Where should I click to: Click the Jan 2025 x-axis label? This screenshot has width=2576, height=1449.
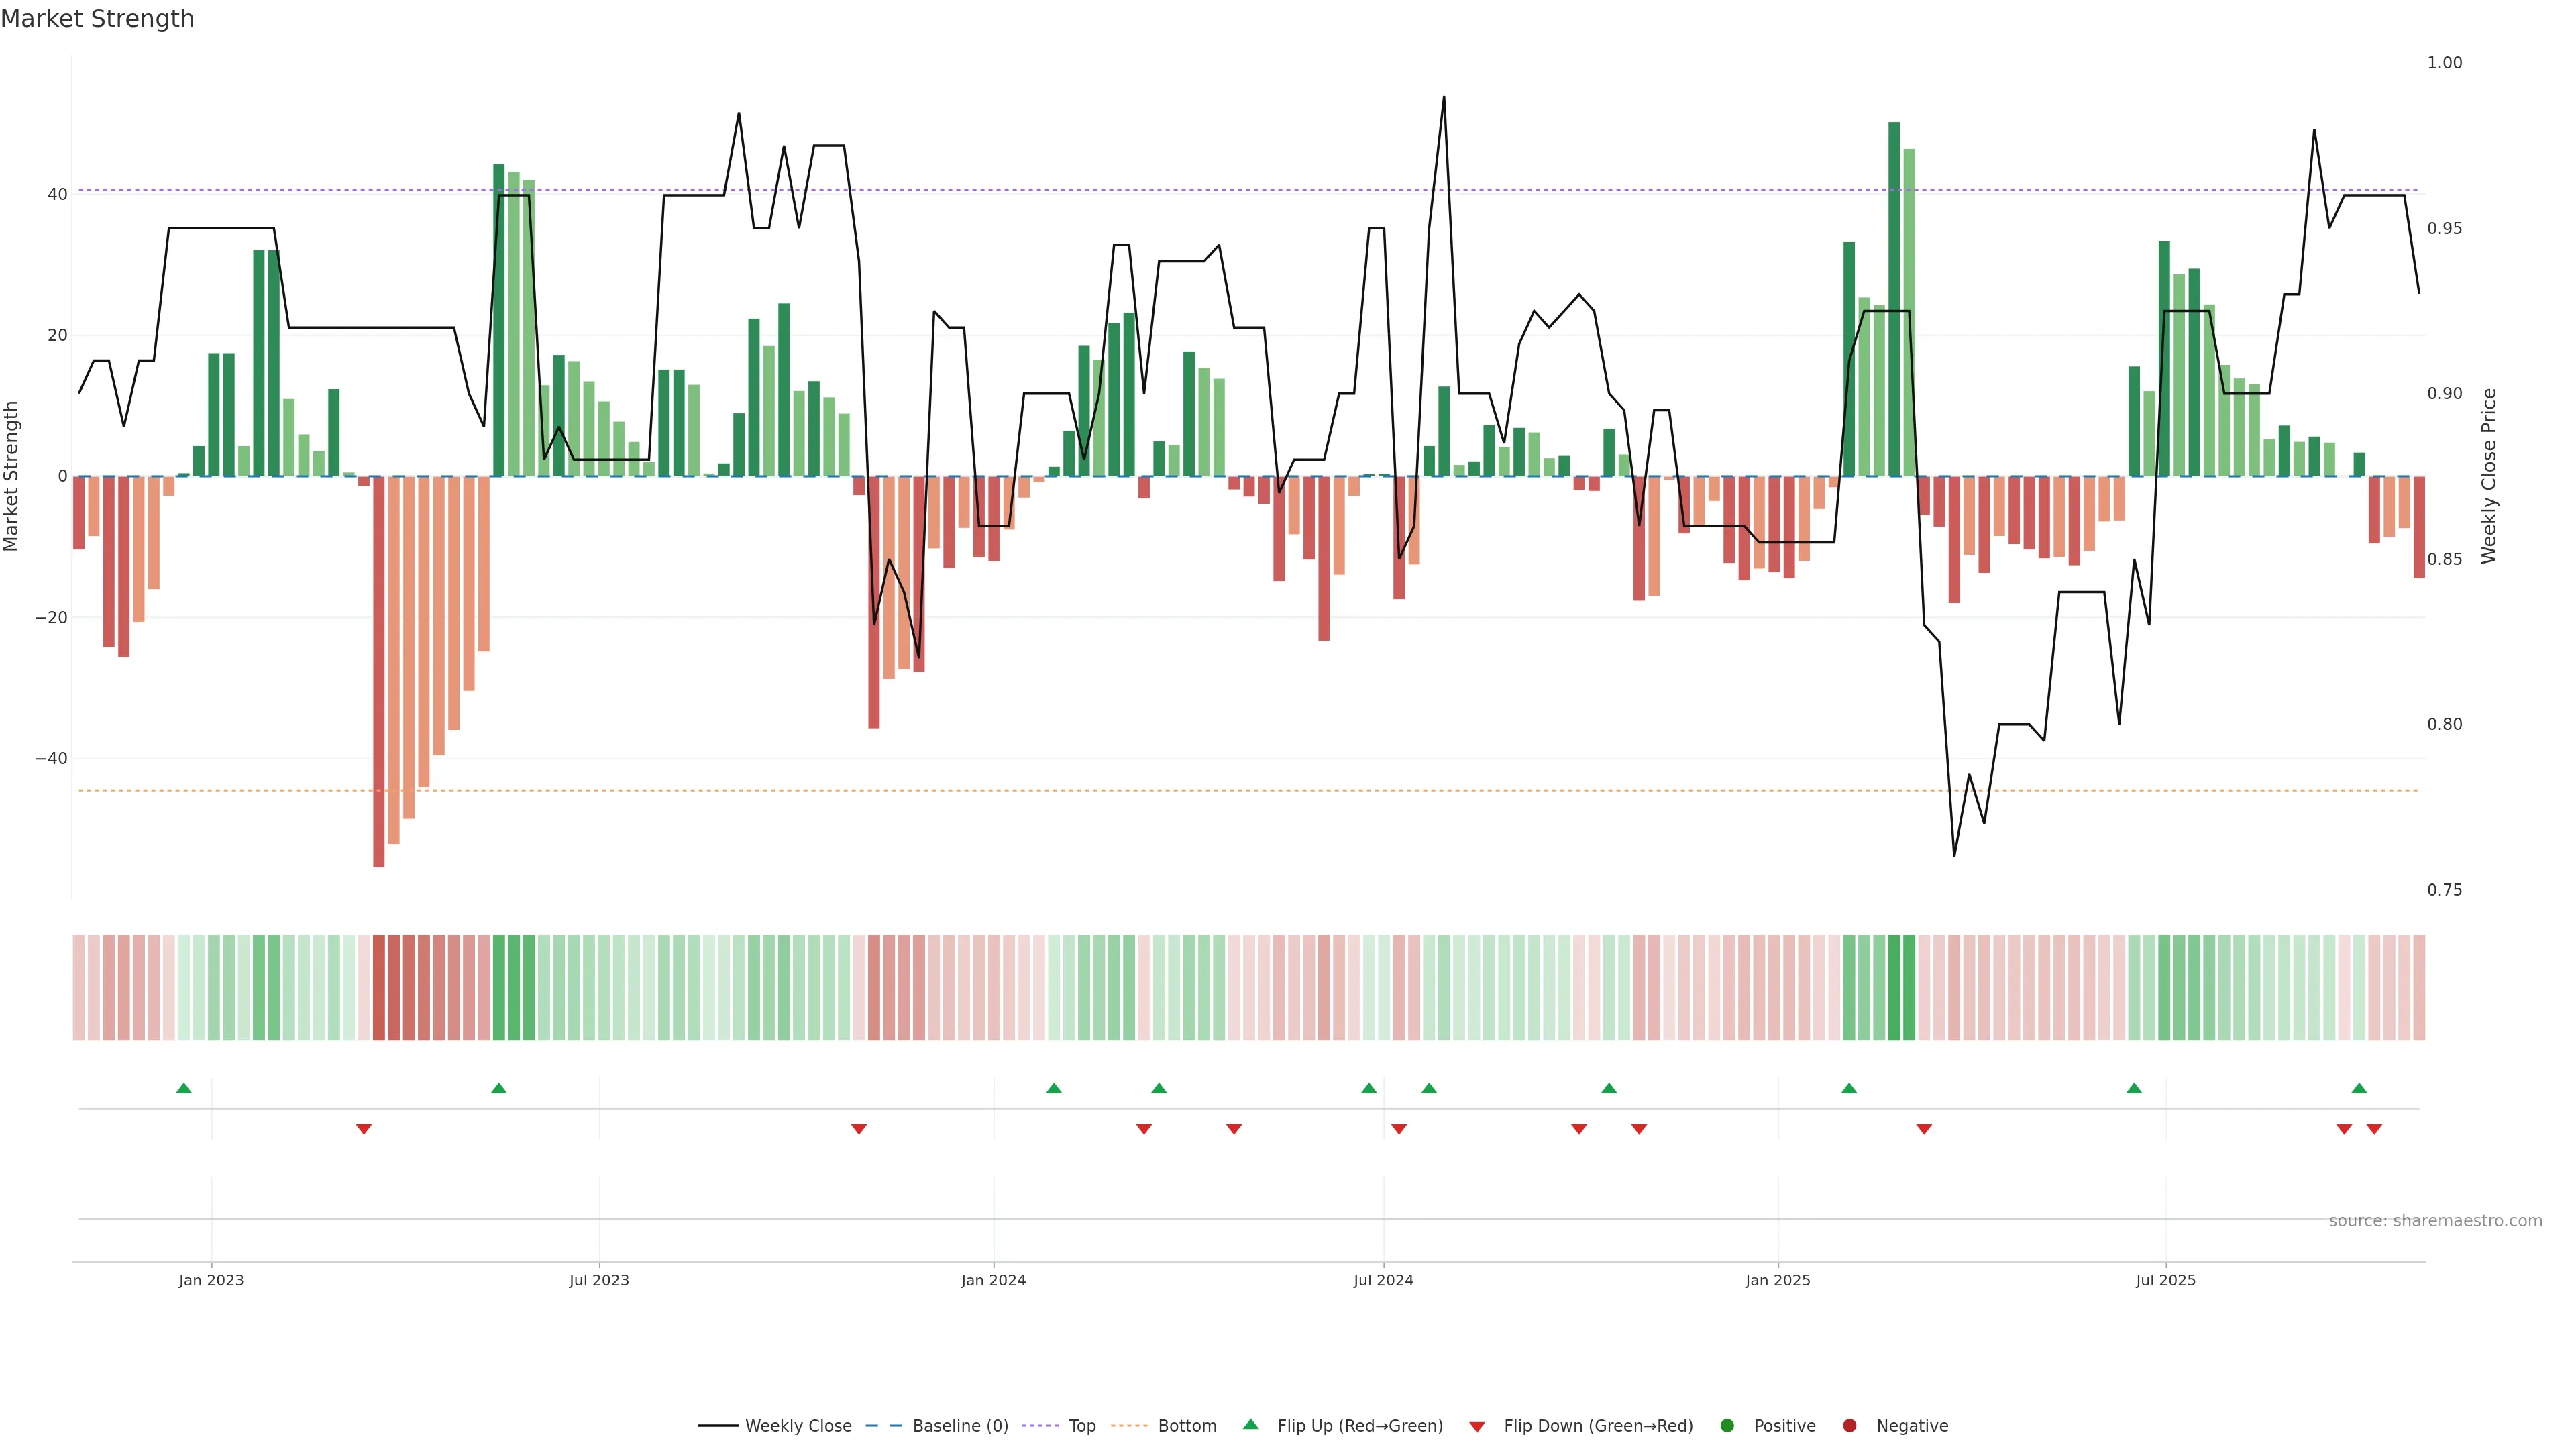pos(1777,1280)
